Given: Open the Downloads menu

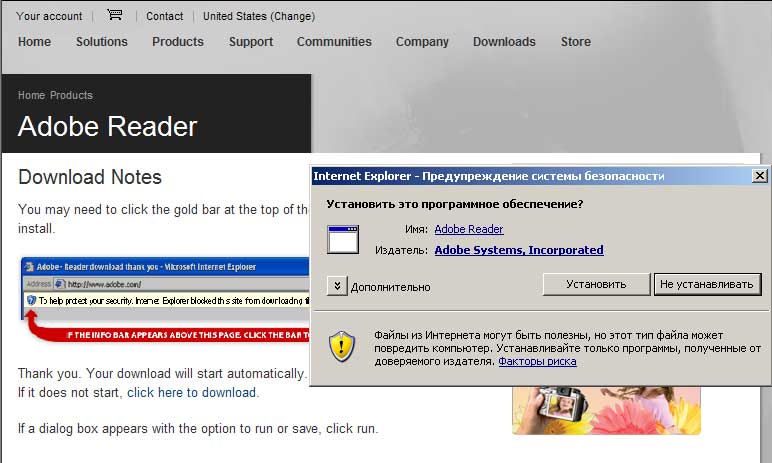Looking at the screenshot, I should point(504,42).
